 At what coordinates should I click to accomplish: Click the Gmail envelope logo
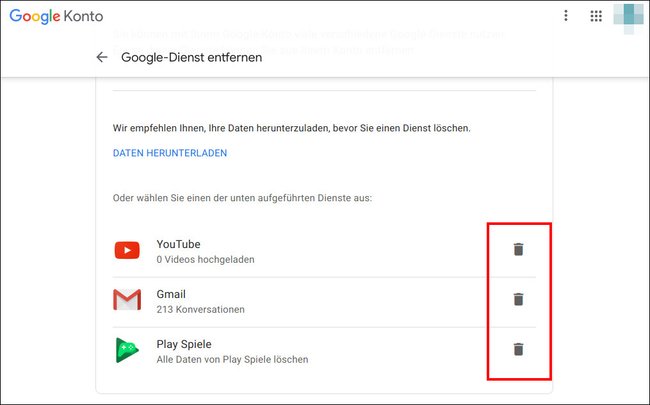pyautogui.click(x=127, y=300)
